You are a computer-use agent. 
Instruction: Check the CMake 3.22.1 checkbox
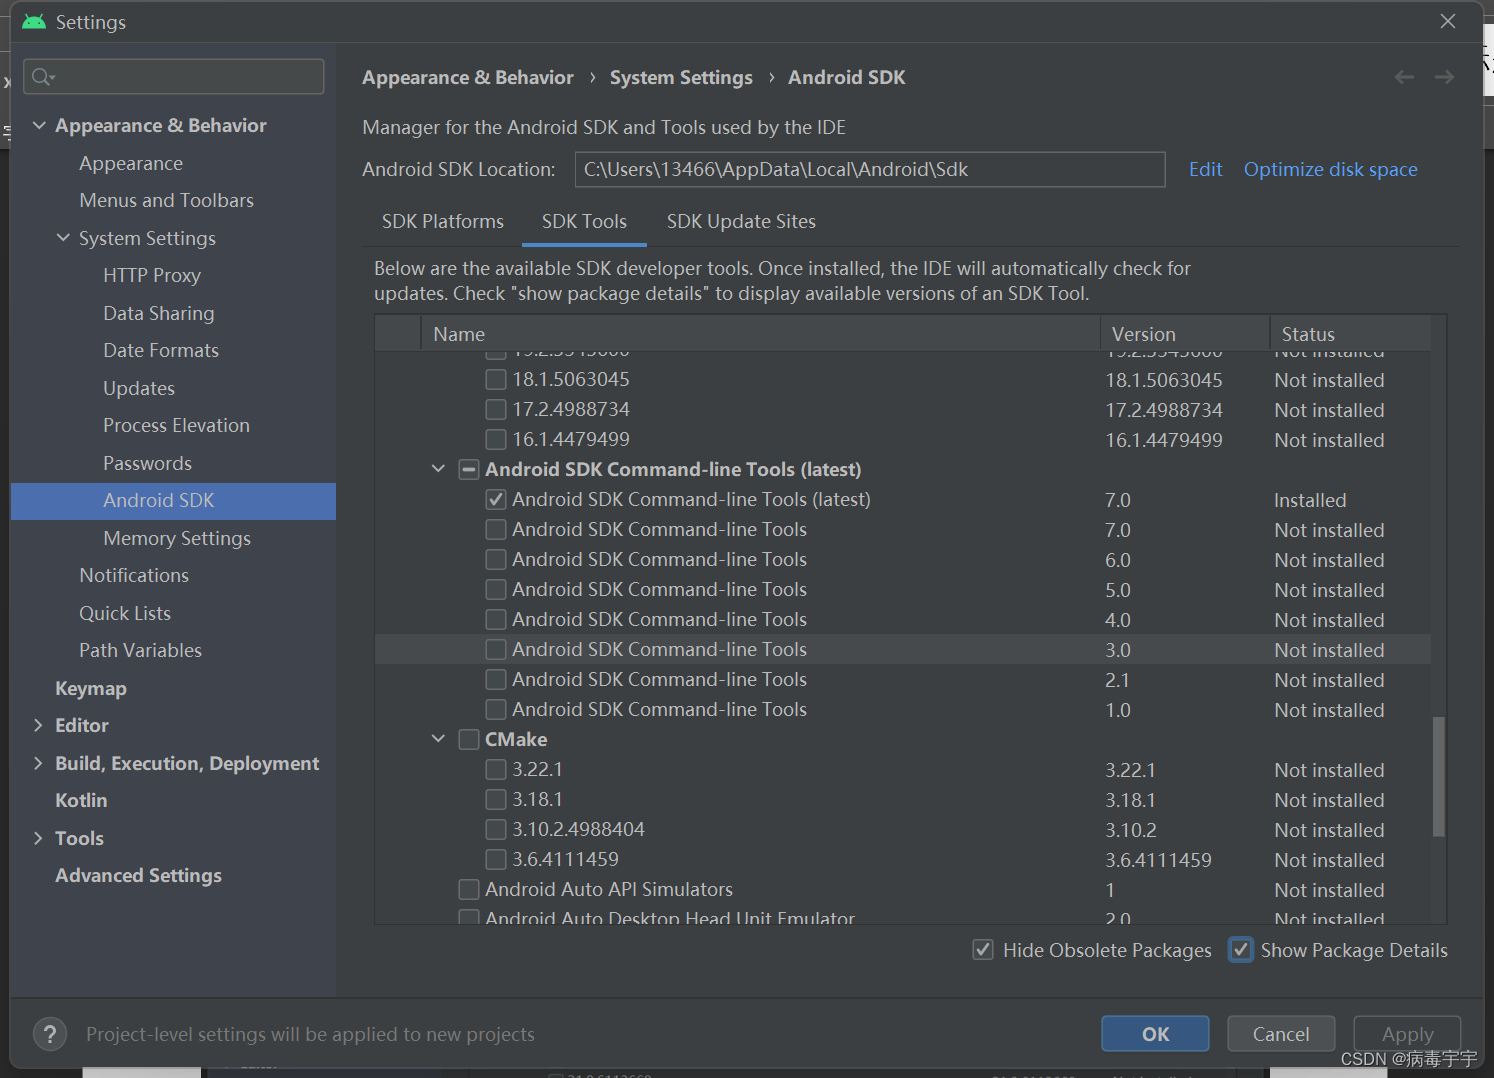[495, 769]
